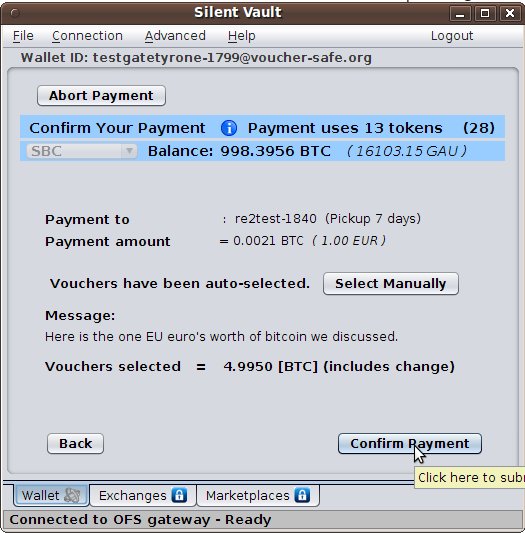This screenshot has height=533, width=525.
Task: Click the Abort Payment button
Action: click(101, 96)
